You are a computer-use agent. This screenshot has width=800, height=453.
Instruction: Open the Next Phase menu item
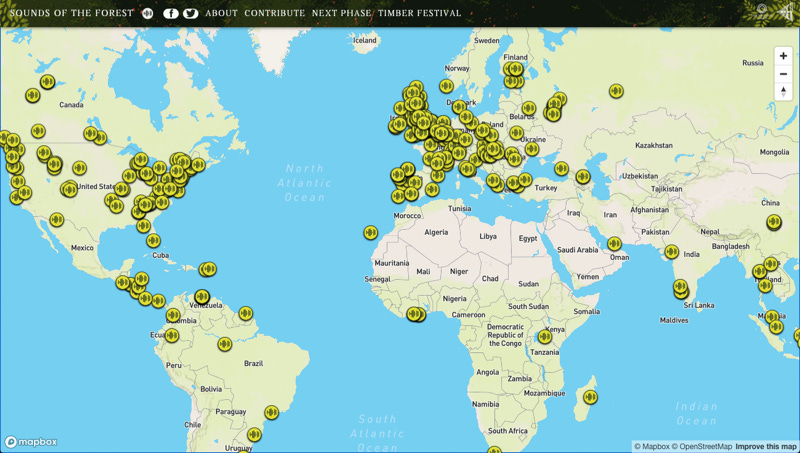pos(341,13)
